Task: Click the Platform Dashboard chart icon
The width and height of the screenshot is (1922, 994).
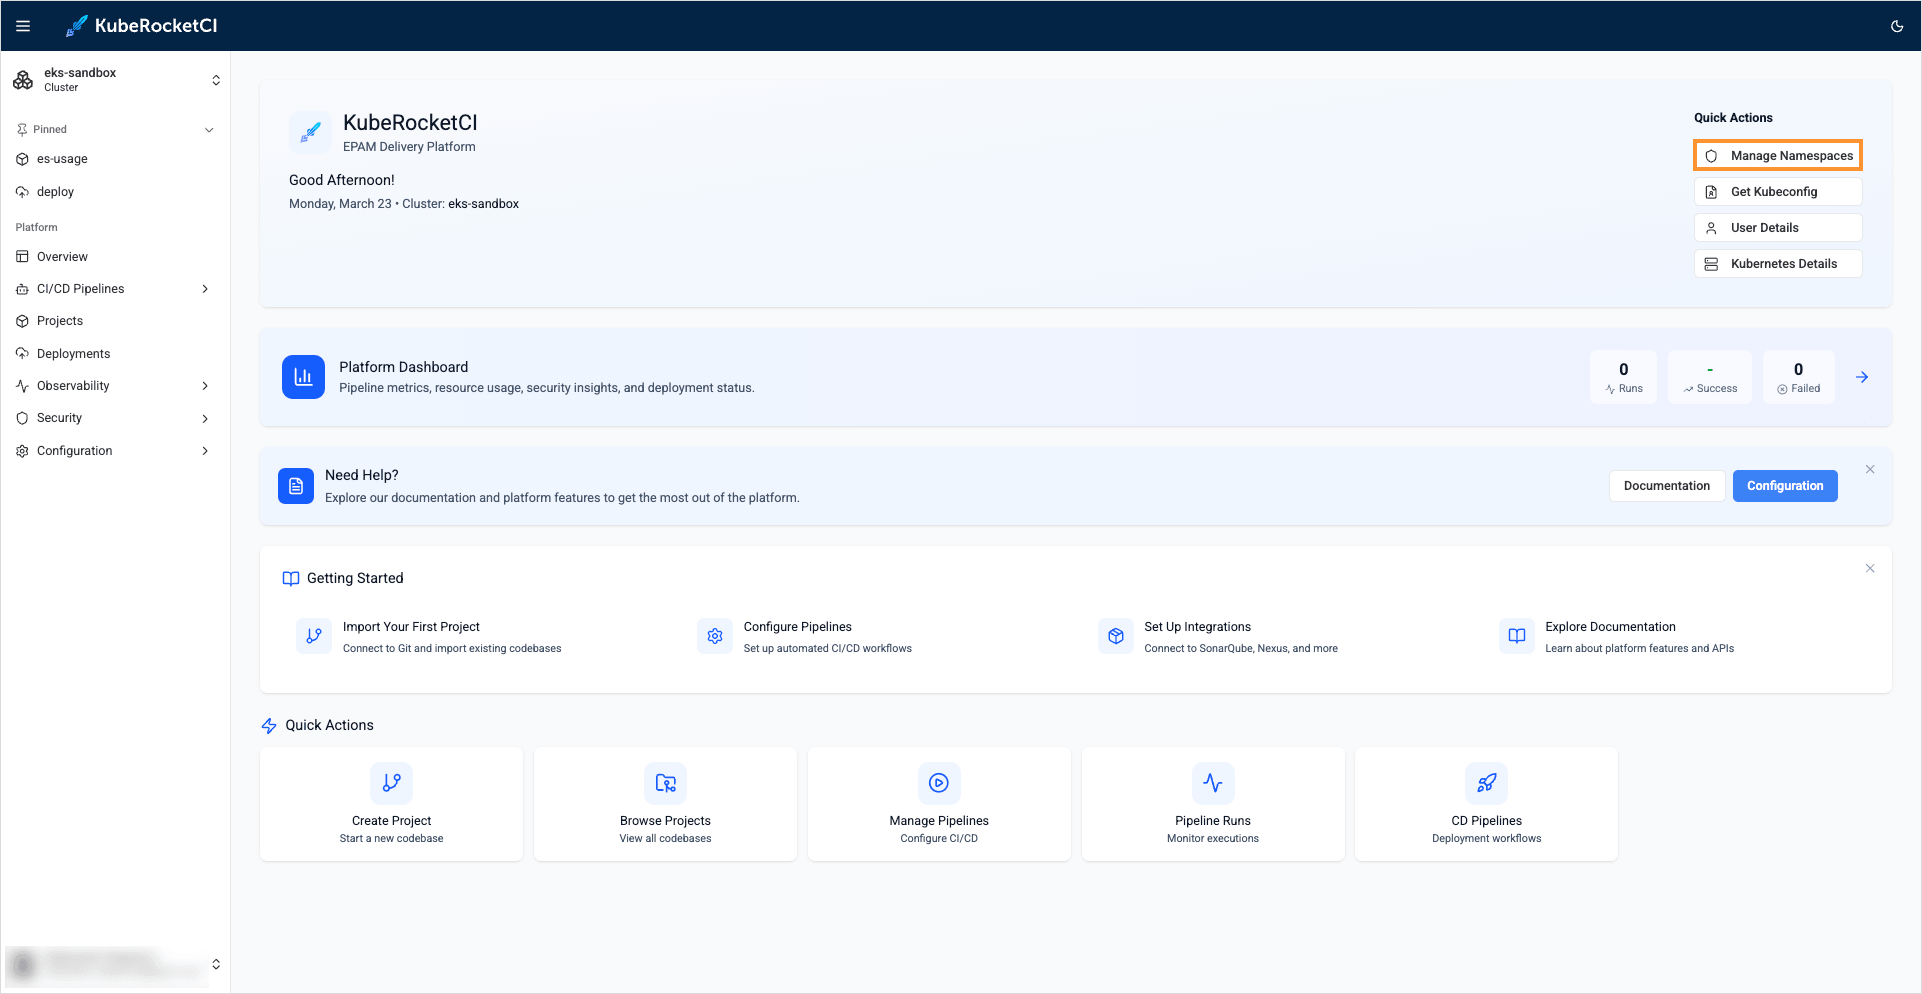Action: tap(303, 377)
